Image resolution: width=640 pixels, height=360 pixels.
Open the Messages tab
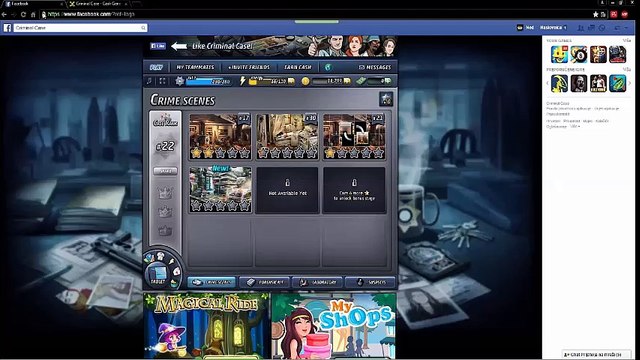click(375, 67)
